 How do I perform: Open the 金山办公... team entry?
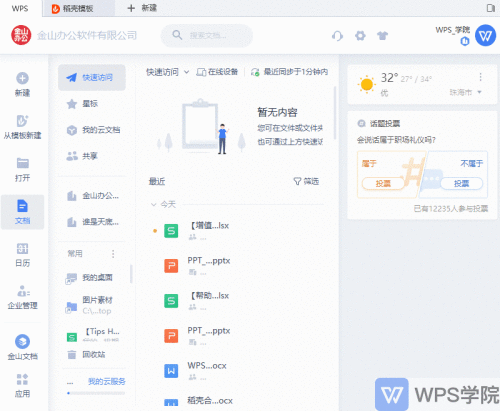93,196
